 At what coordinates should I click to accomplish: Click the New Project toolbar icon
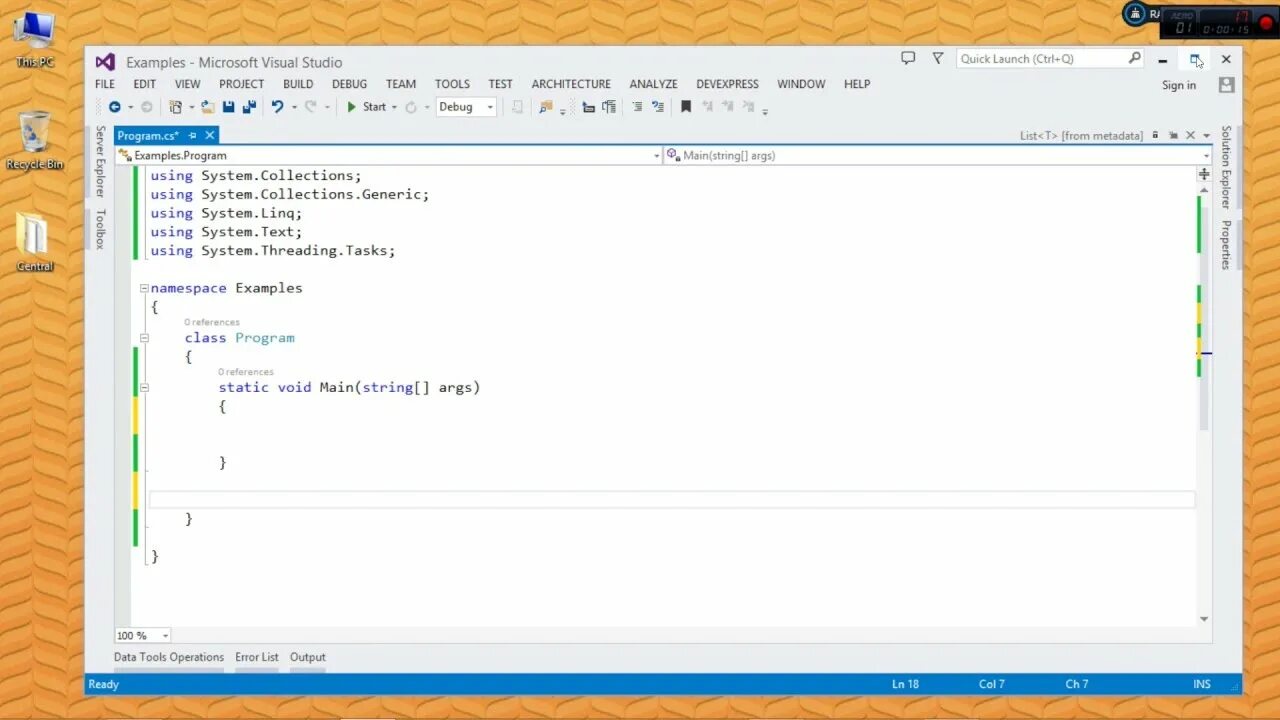click(x=175, y=107)
